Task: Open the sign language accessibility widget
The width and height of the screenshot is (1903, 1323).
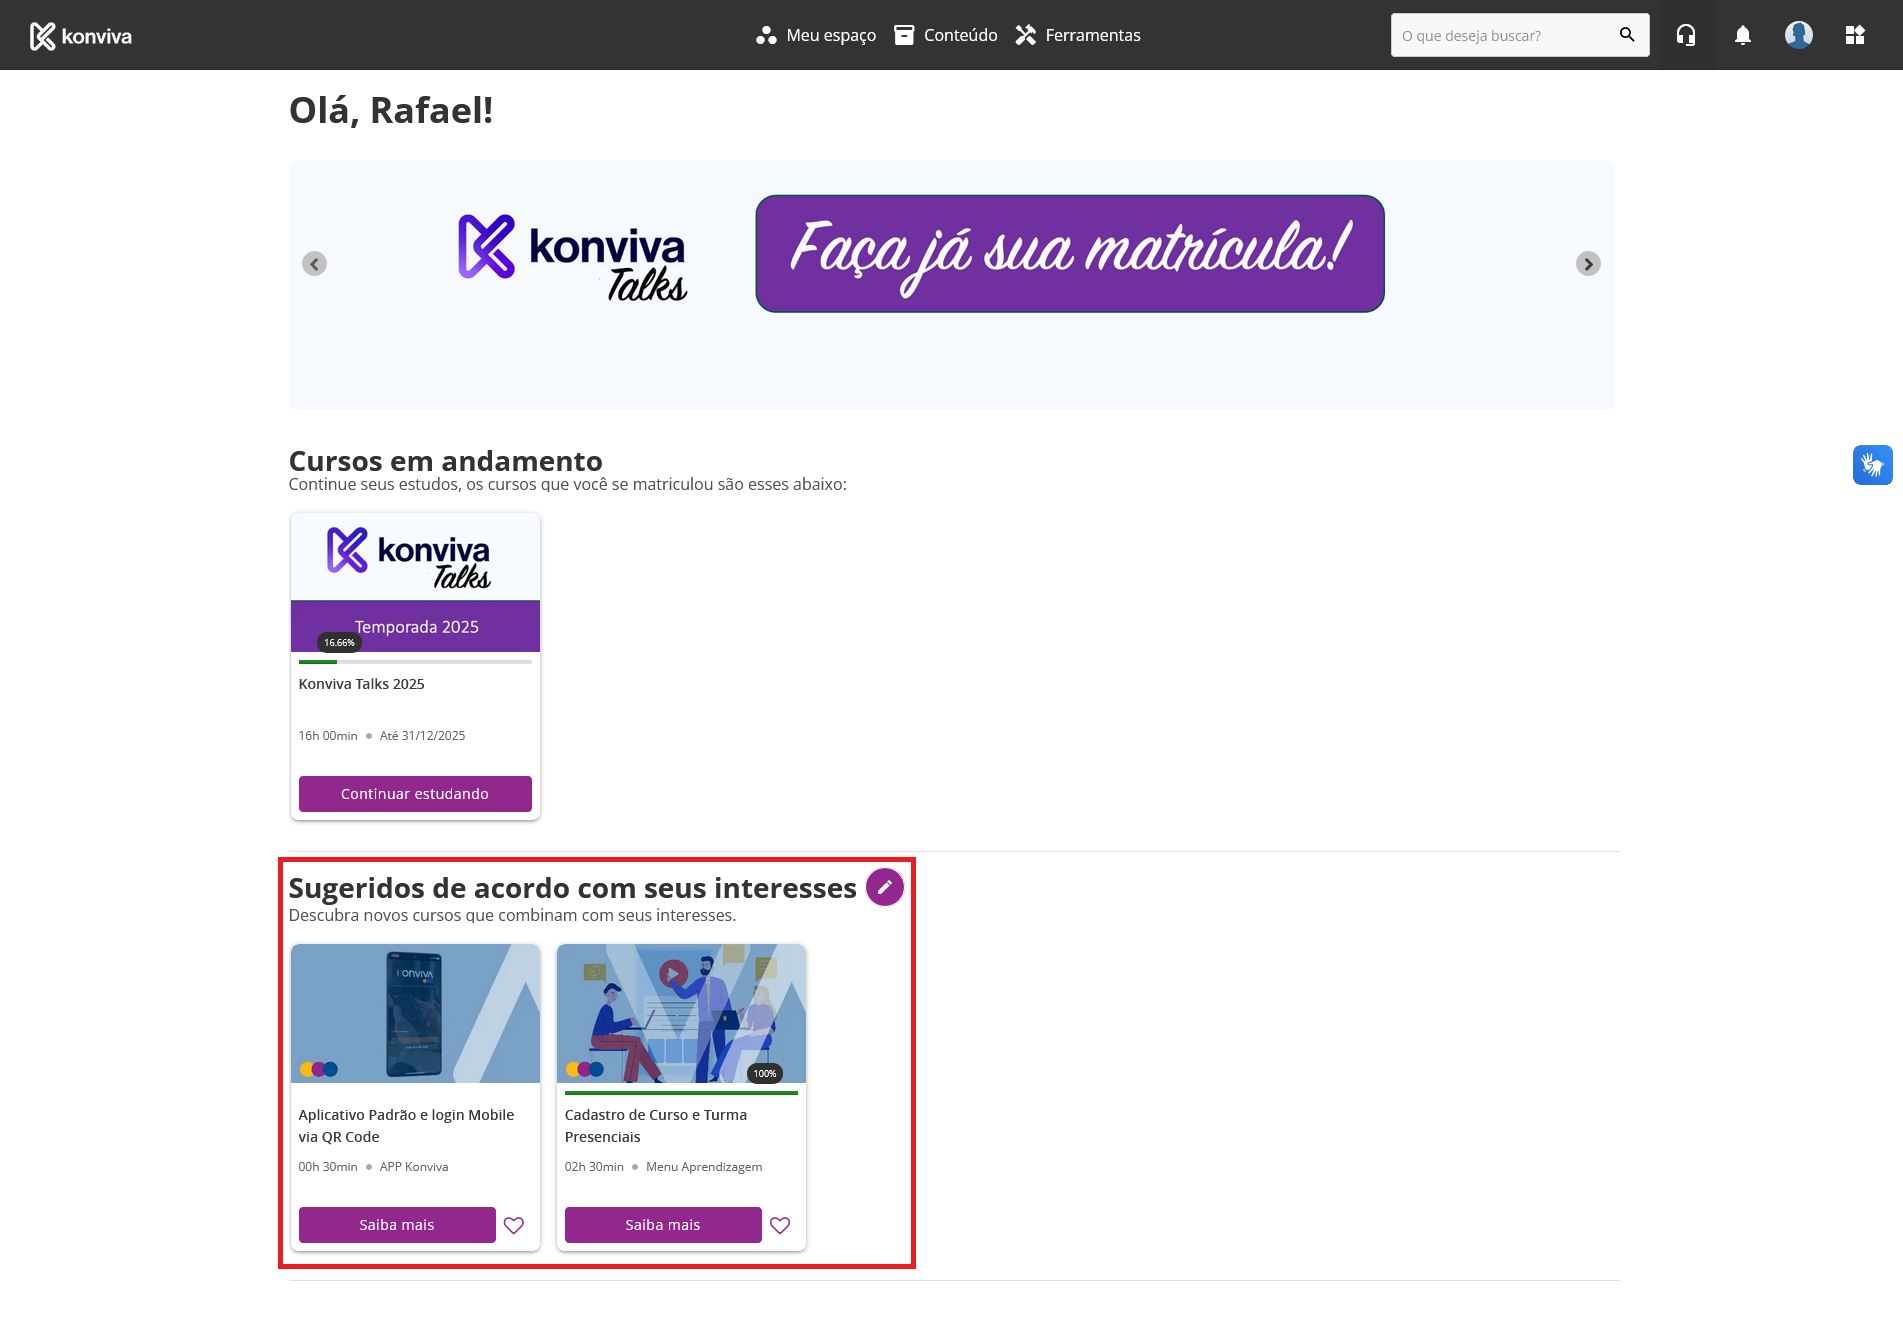Action: (1873, 465)
